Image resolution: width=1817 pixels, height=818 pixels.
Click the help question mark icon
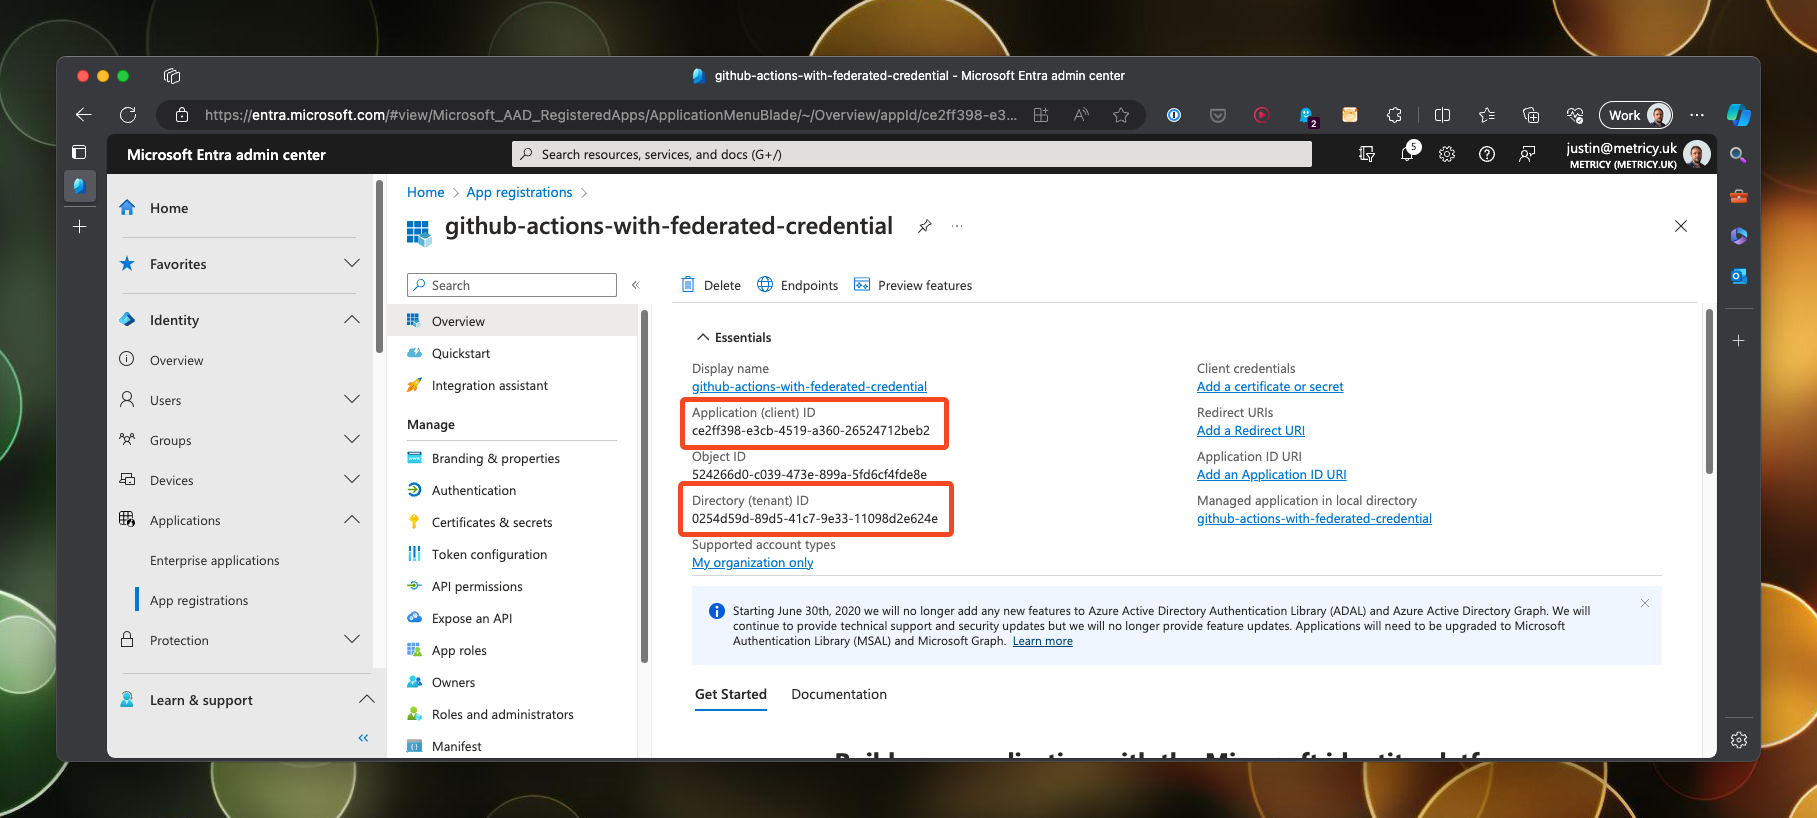click(x=1487, y=154)
